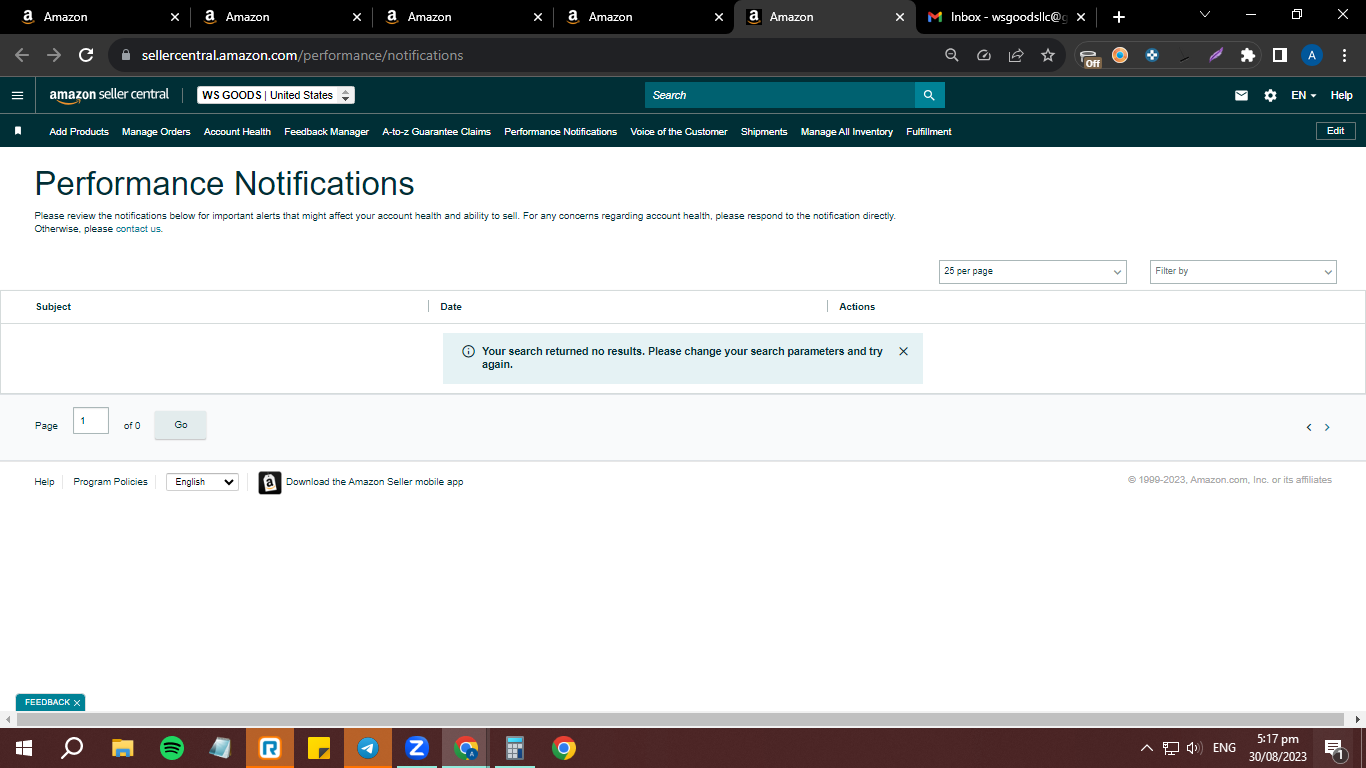Click the Search input field

[x=780, y=95]
